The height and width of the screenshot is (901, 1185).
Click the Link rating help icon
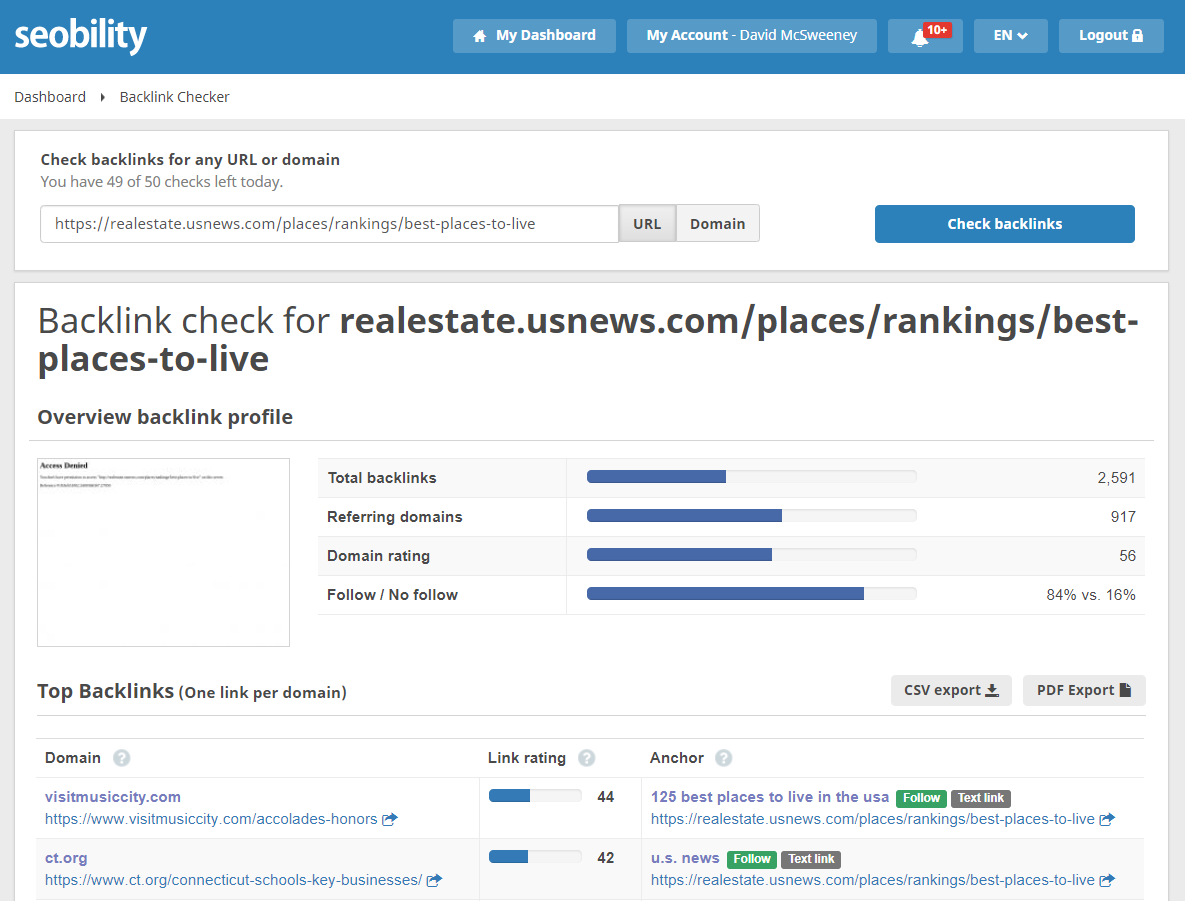point(587,758)
